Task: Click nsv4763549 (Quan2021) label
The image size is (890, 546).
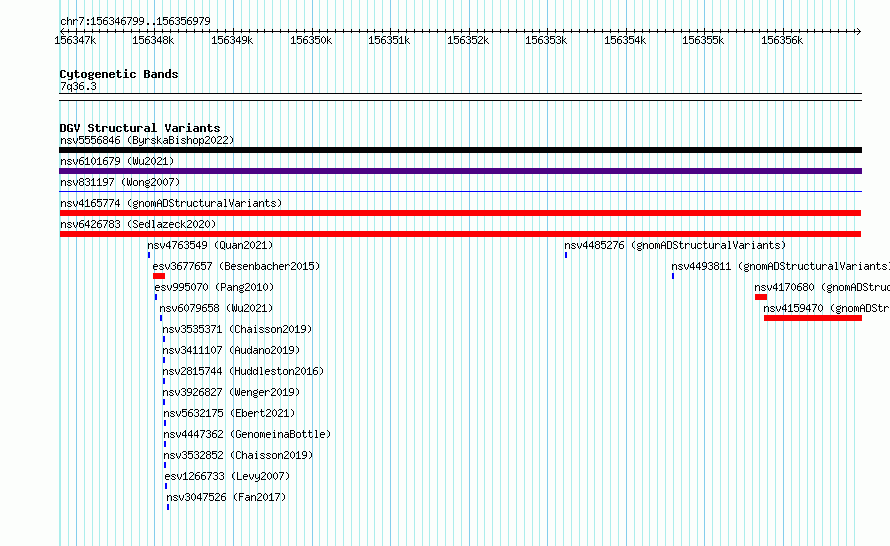Action: point(210,245)
